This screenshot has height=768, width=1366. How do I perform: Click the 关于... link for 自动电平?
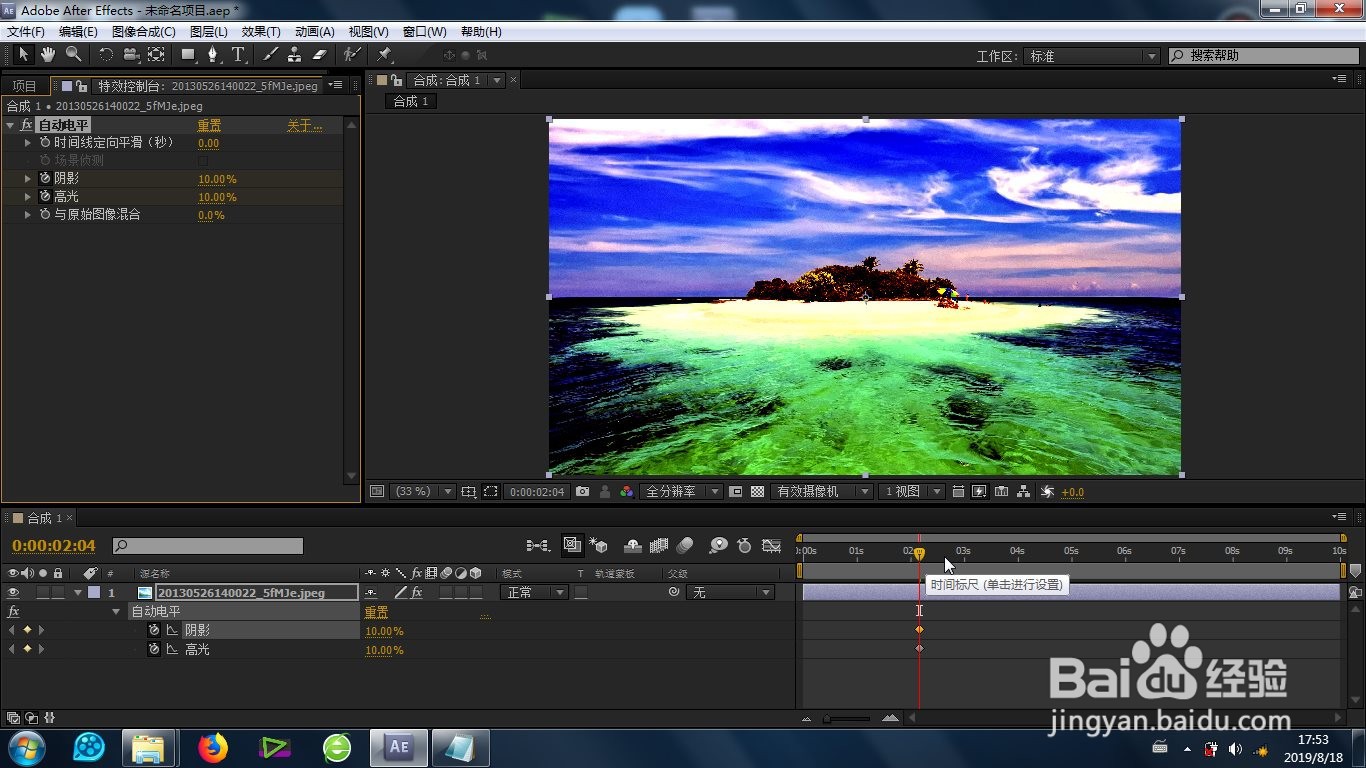(304, 126)
